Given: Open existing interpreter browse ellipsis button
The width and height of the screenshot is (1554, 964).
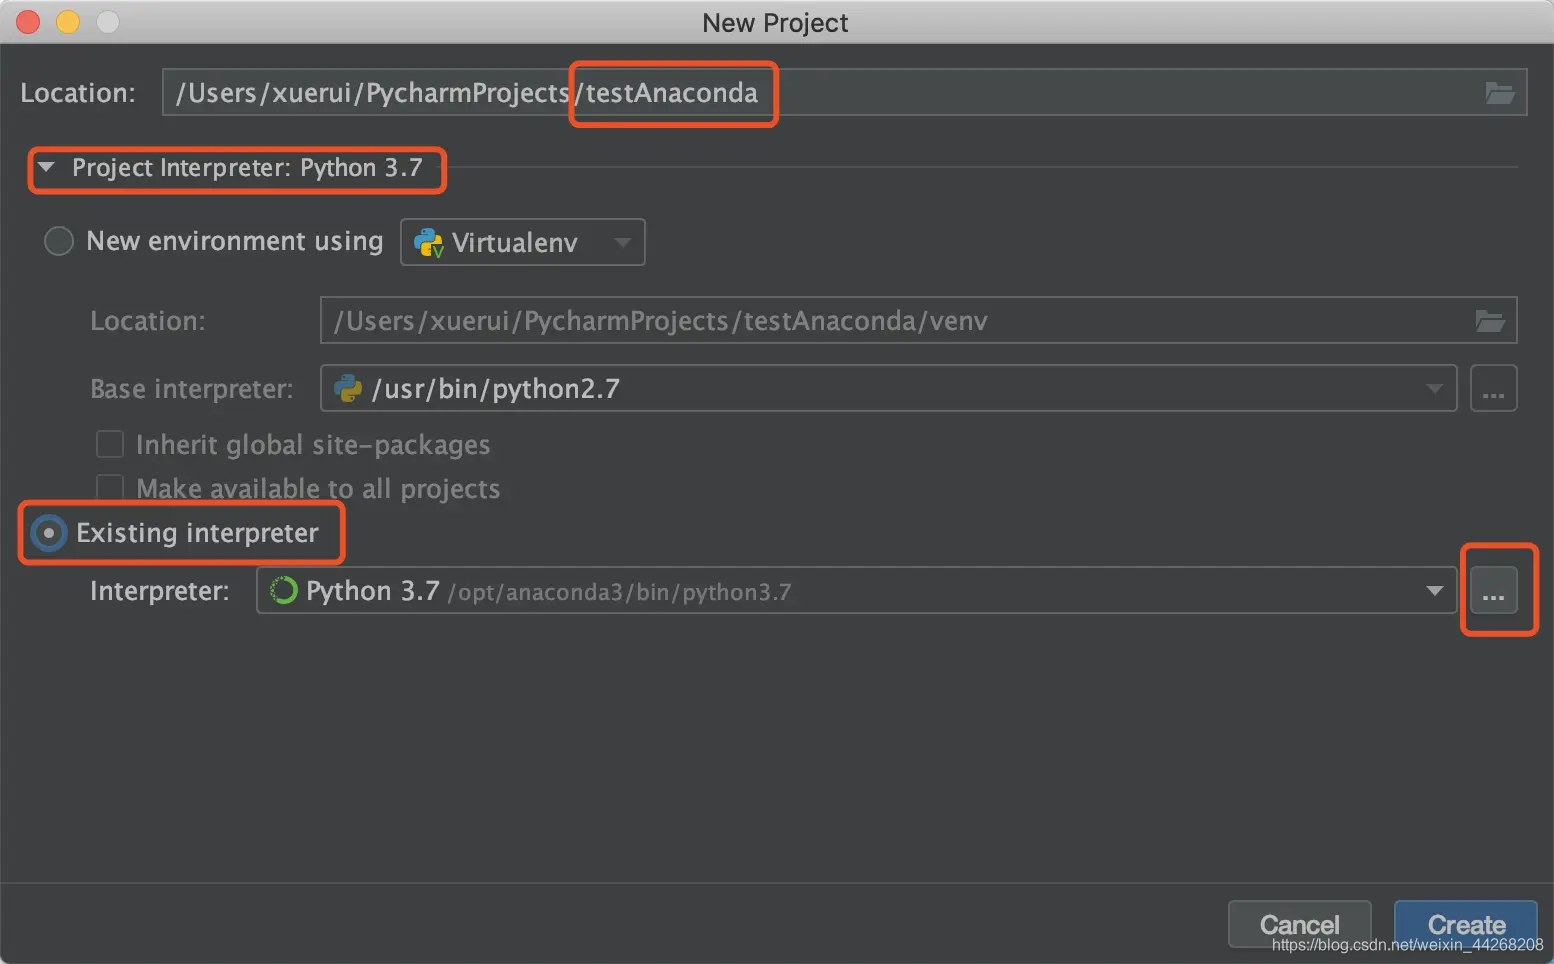Looking at the screenshot, I should click(x=1494, y=591).
